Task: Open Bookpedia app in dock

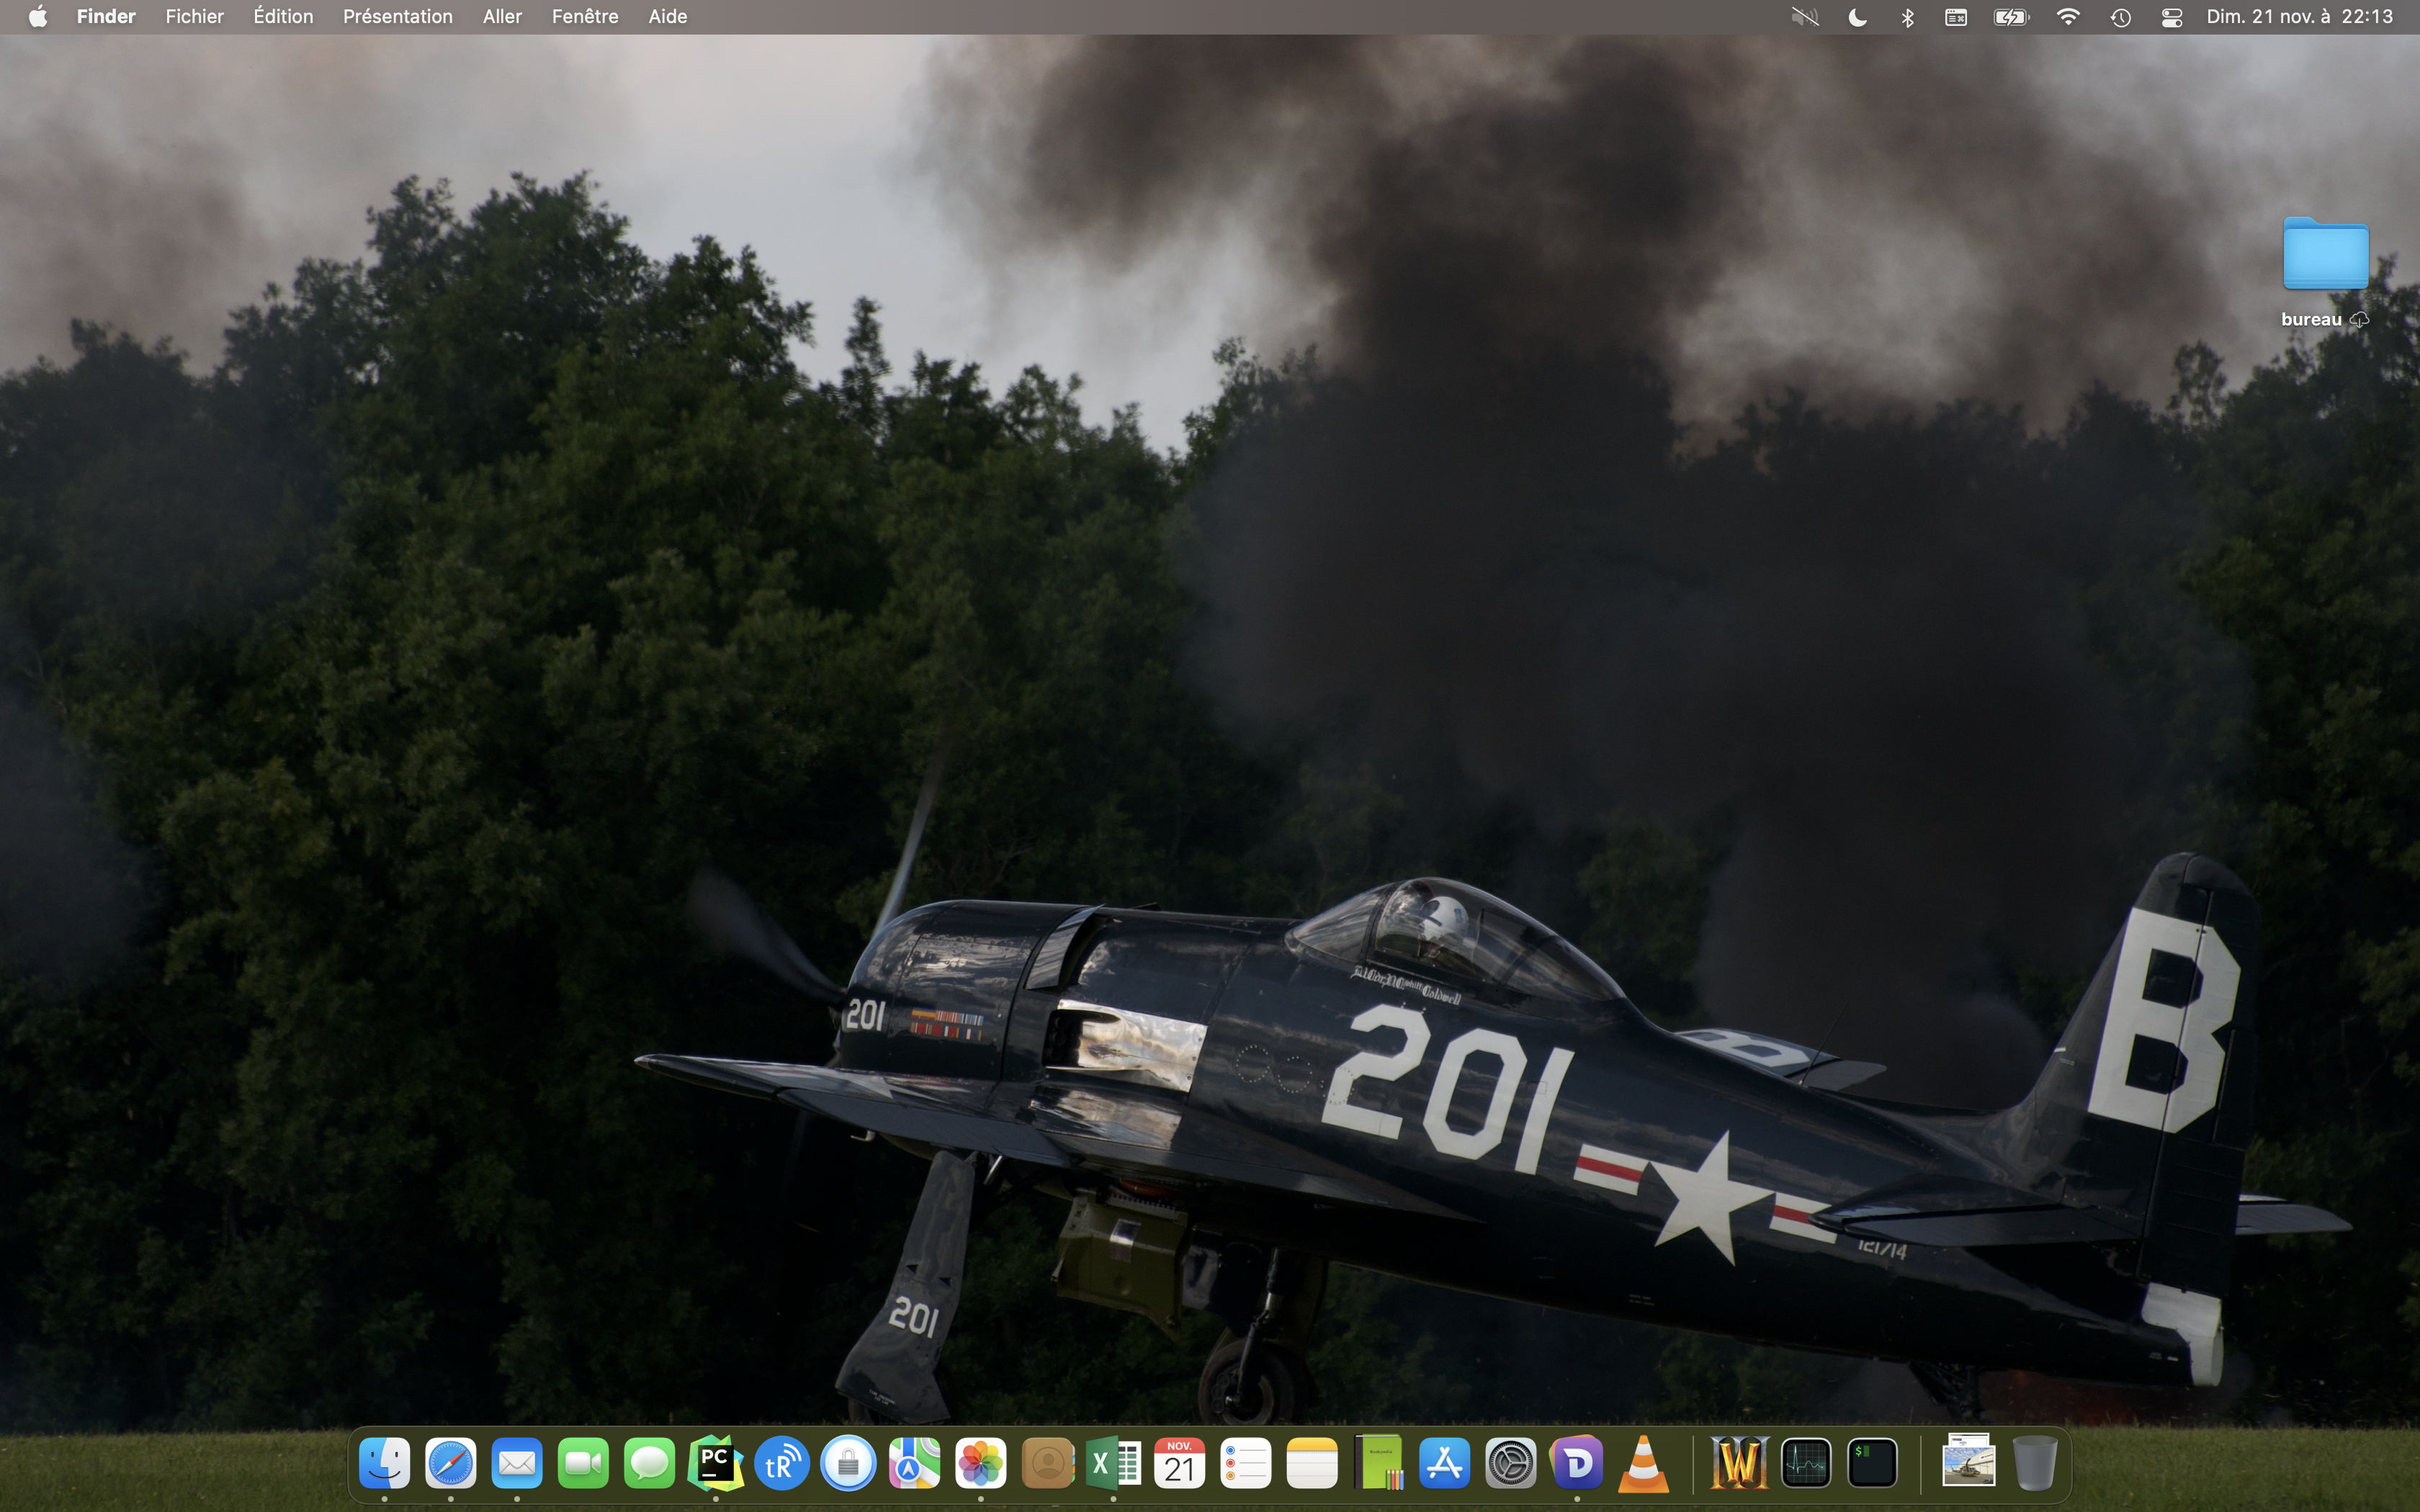Action: pyautogui.click(x=1378, y=1464)
